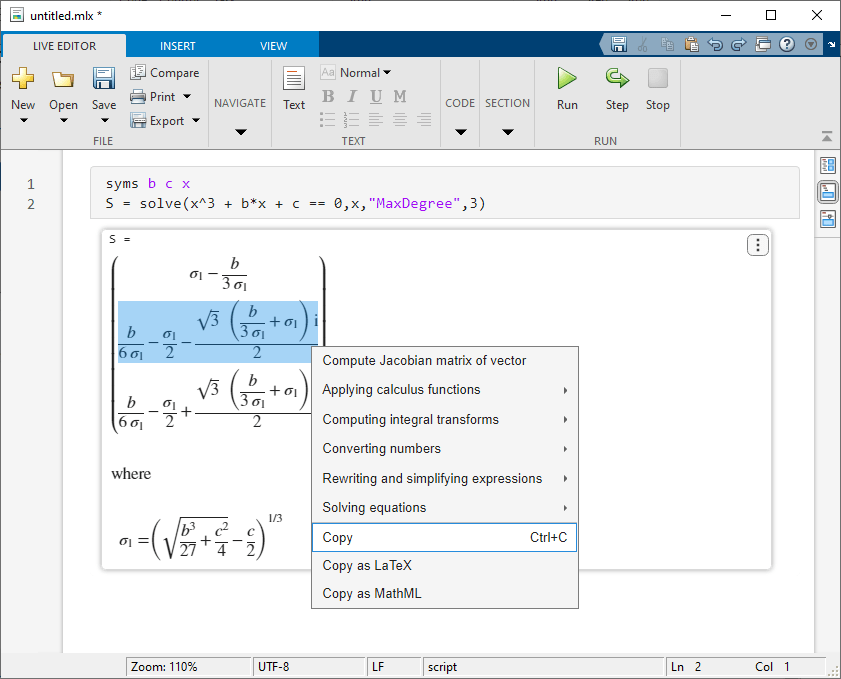Align text left
The image size is (841, 679).
[x=375, y=120]
